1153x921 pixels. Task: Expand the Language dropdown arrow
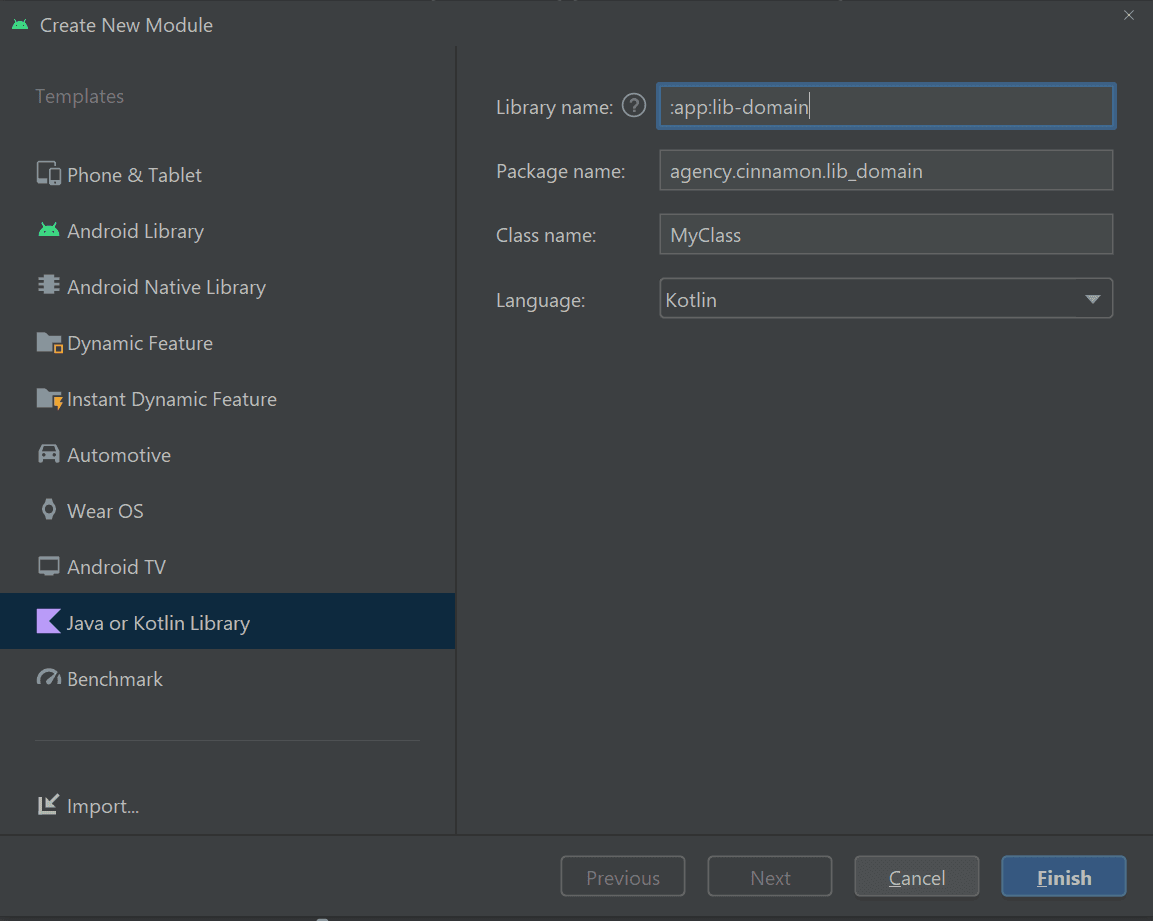[x=1092, y=299]
